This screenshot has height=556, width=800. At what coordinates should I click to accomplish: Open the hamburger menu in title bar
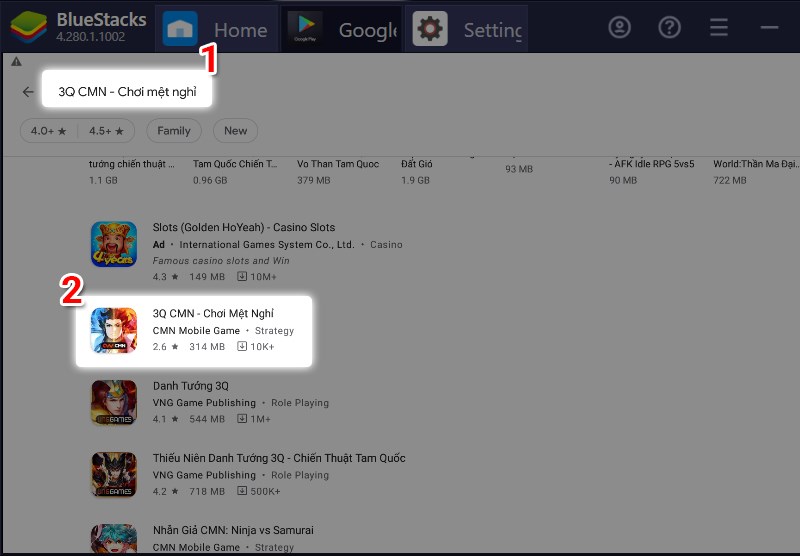click(x=718, y=27)
